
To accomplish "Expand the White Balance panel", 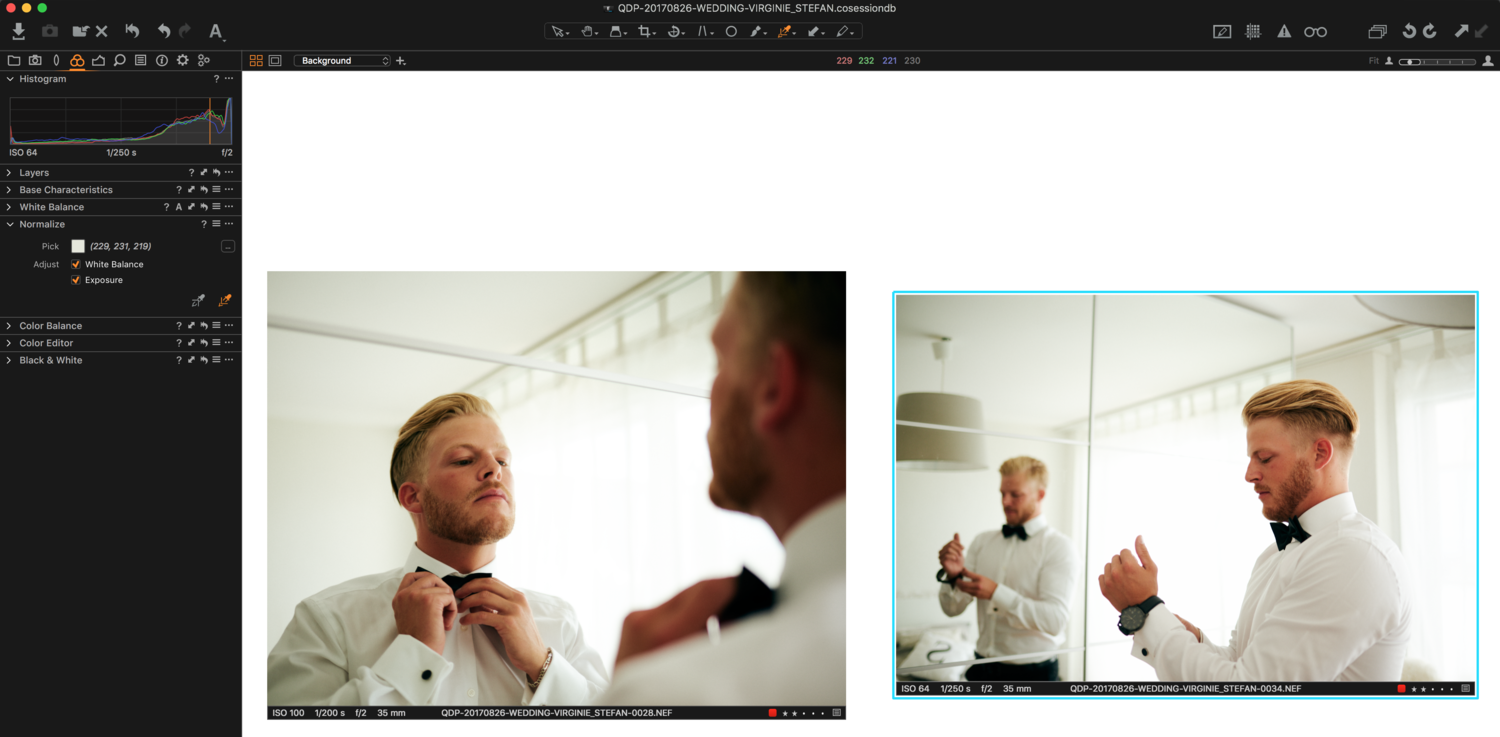I will point(10,207).
